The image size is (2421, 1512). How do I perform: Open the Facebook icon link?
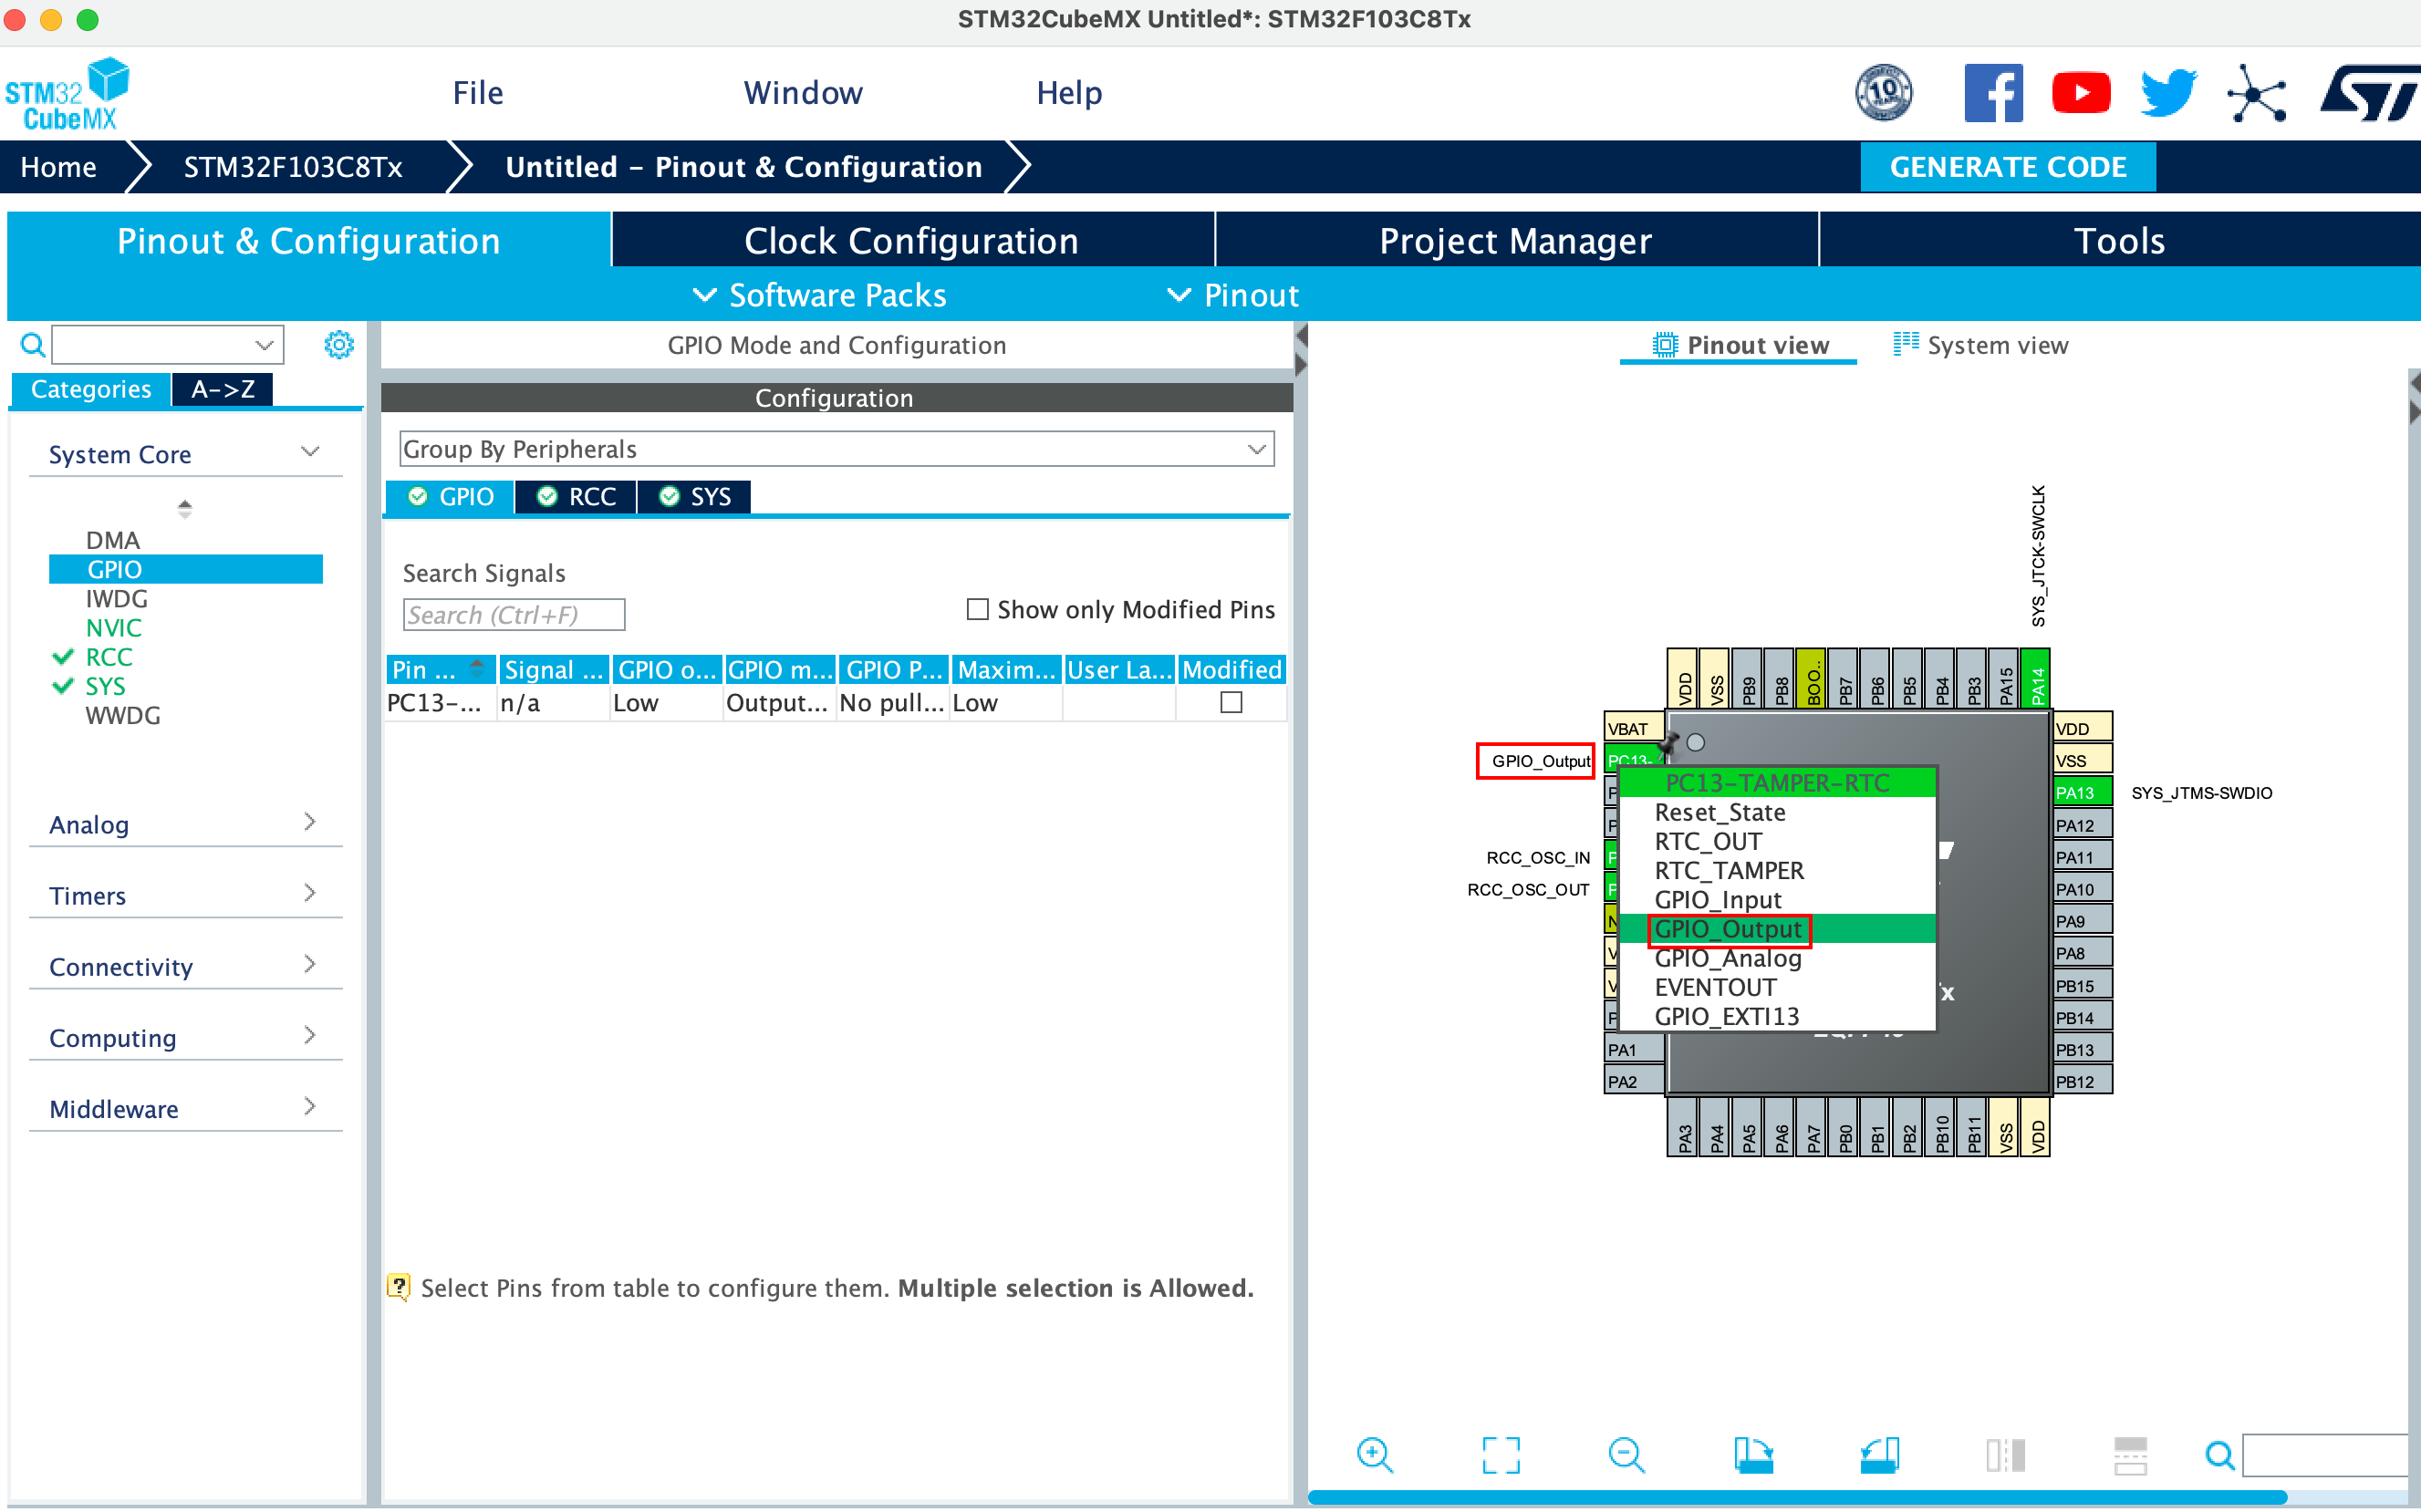(1992, 93)
